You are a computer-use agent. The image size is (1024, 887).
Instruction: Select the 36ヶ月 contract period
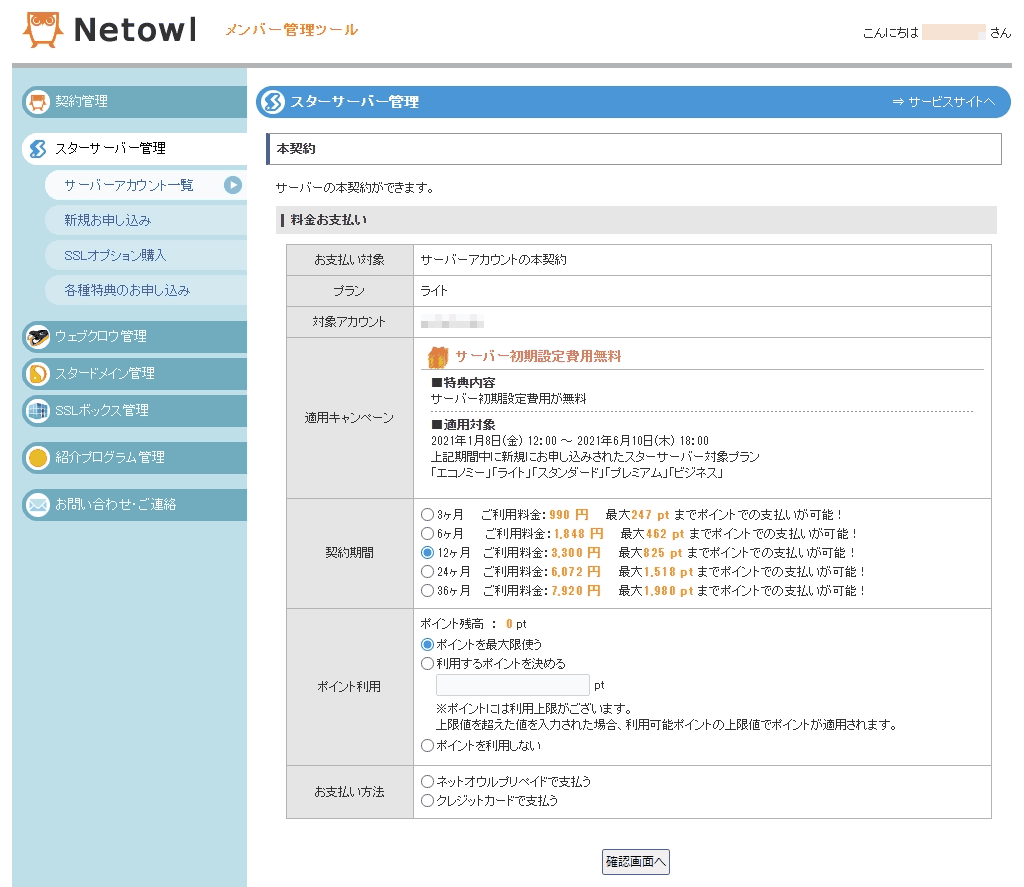tap(427, 590)
